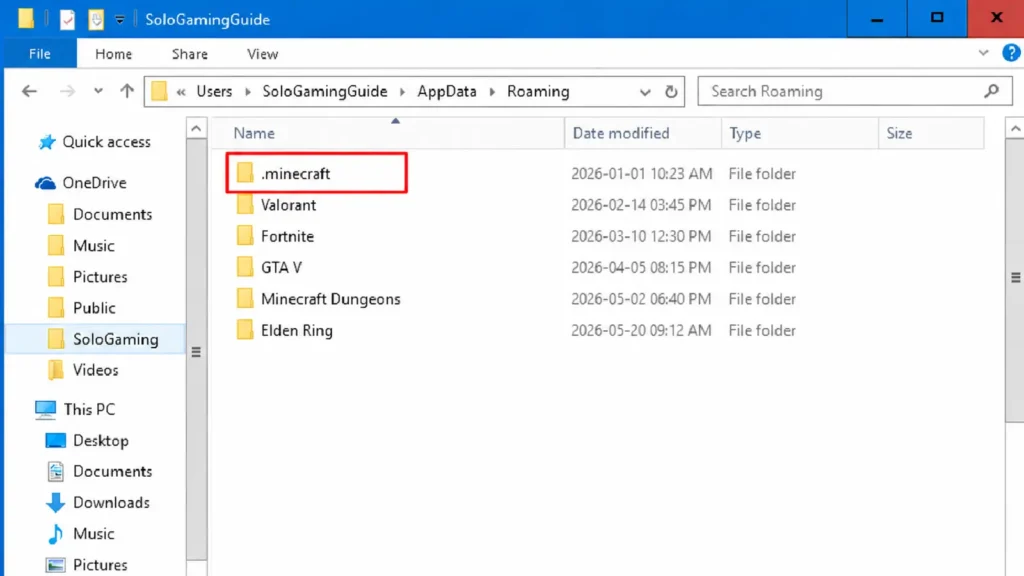Click the date 2026-02-14 03:45 PM
This screenshot has height=576, width=1024.
[641, 205]
